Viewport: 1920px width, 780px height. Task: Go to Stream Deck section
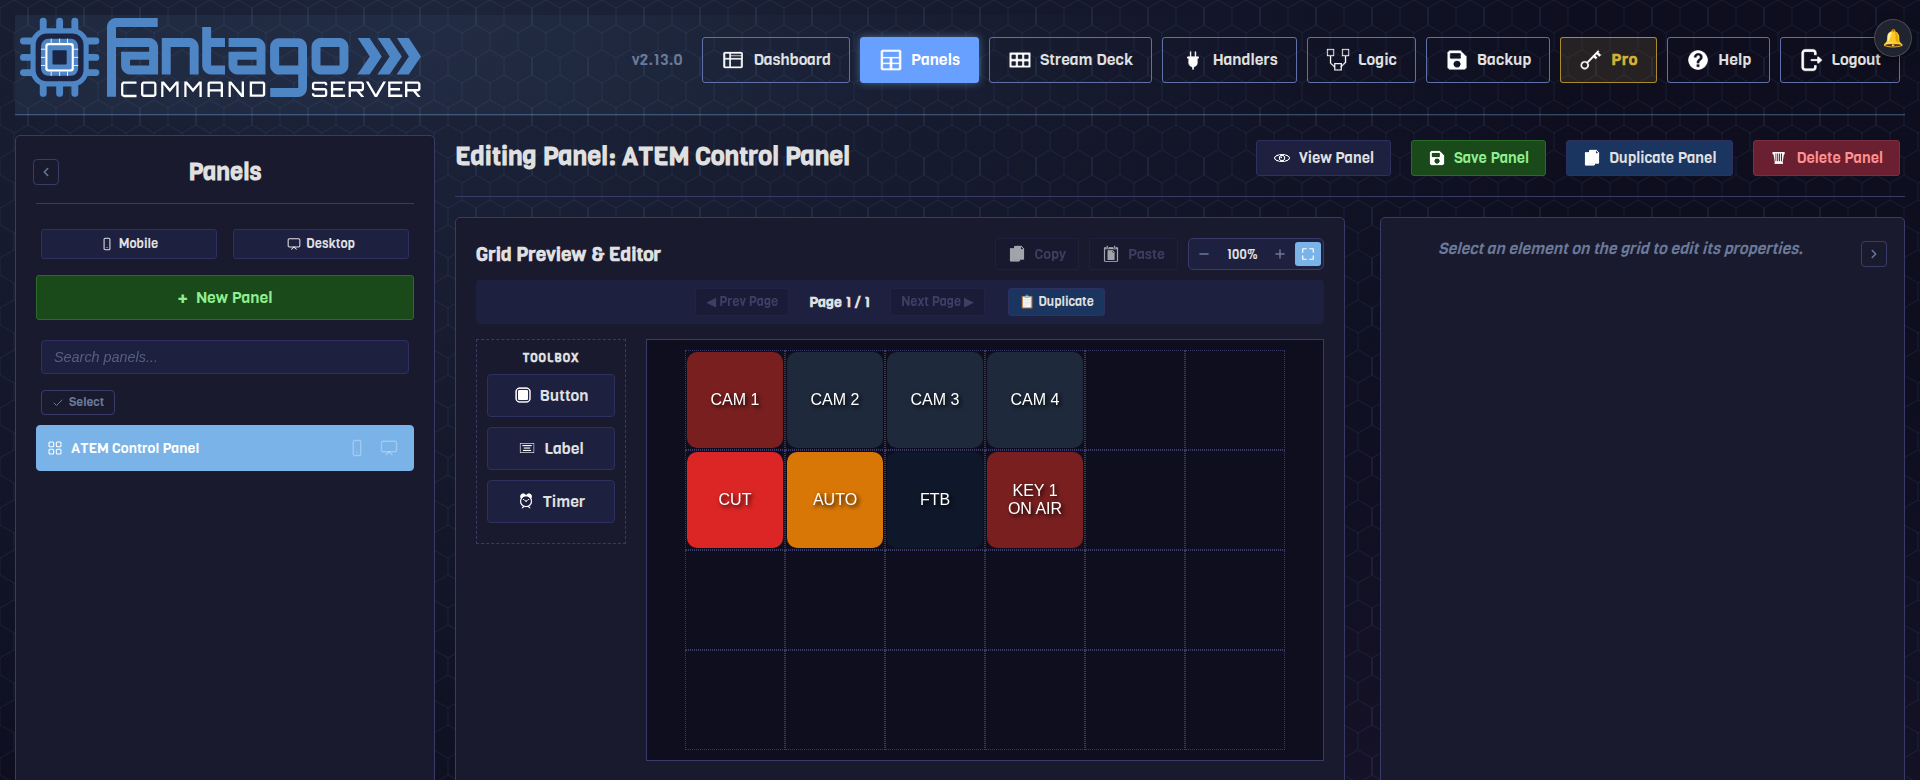(1070, 60)
